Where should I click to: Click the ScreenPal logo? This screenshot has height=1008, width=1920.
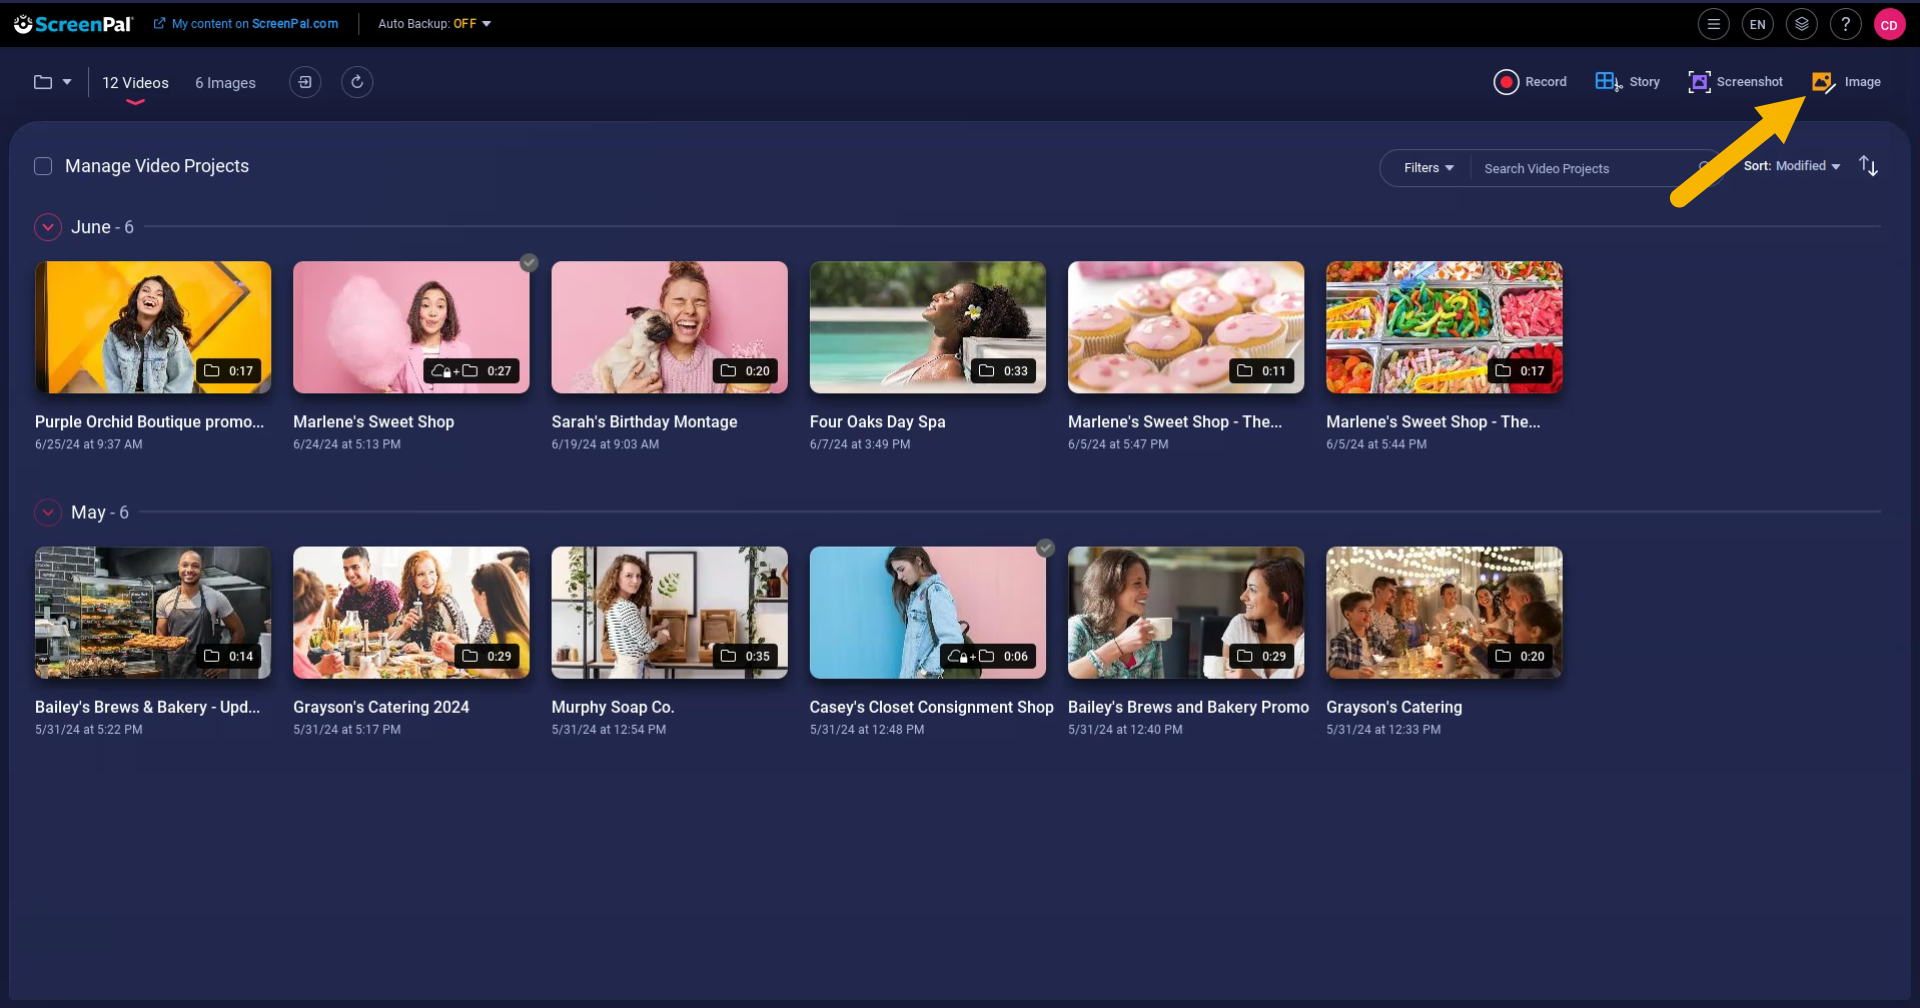(x=73, y=24)
